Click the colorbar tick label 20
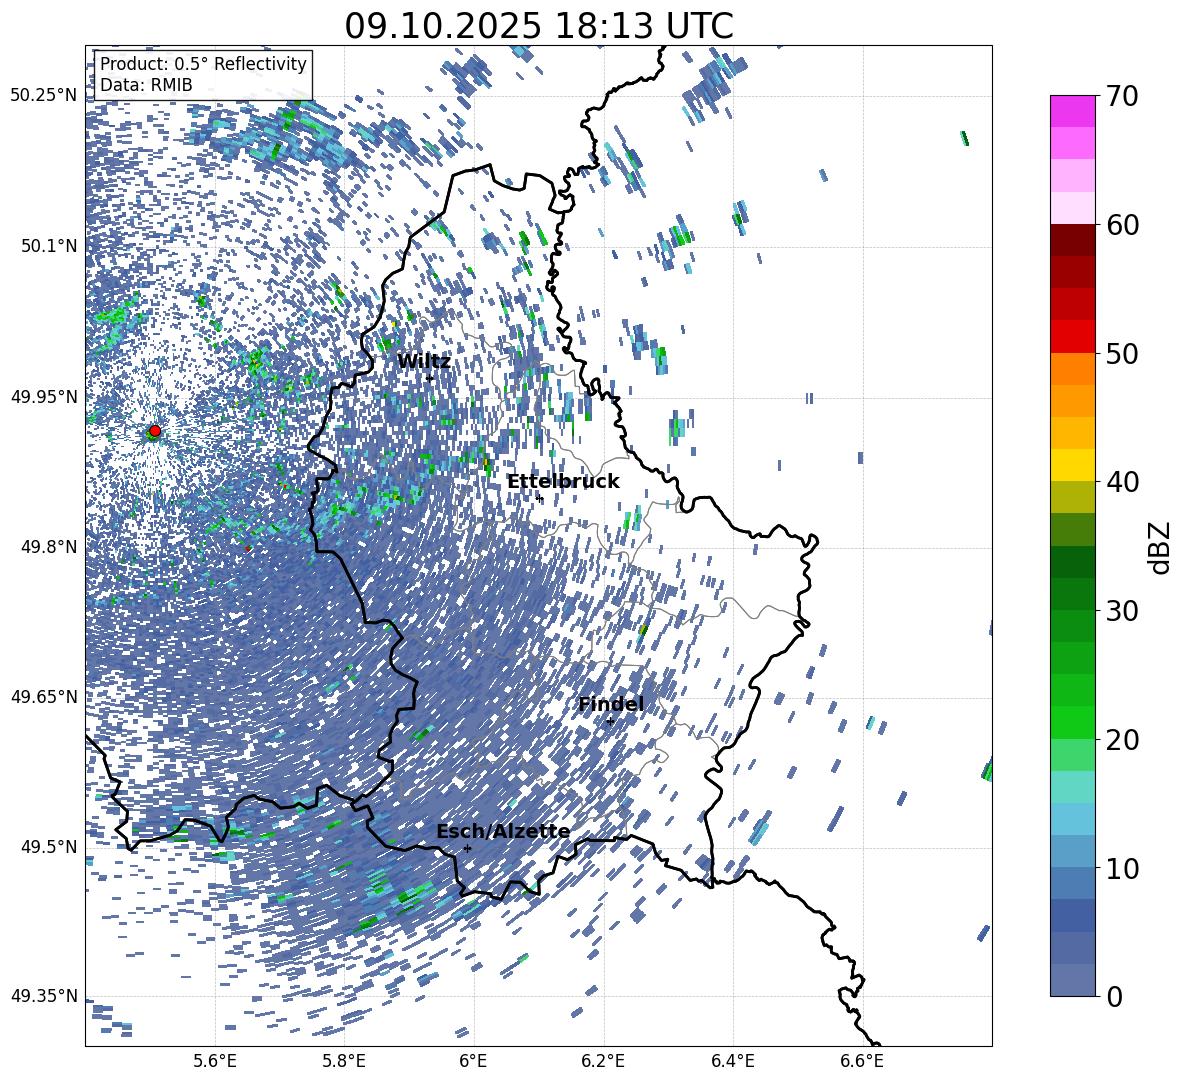This screenshot has width=1184, height=1081. pos(1123,739)
